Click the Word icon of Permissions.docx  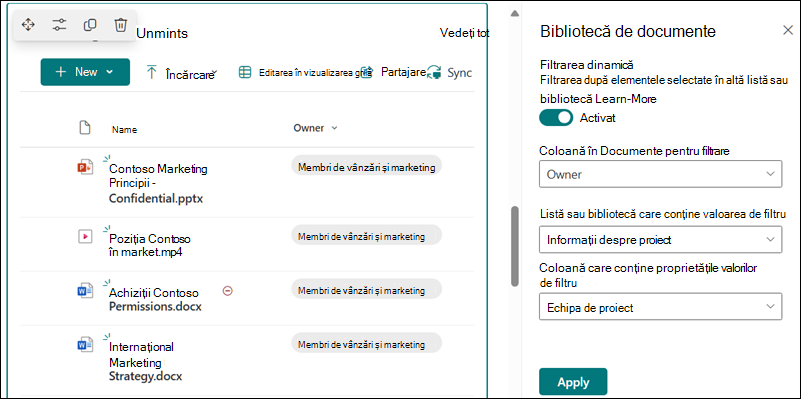click(x=85, y=291)
